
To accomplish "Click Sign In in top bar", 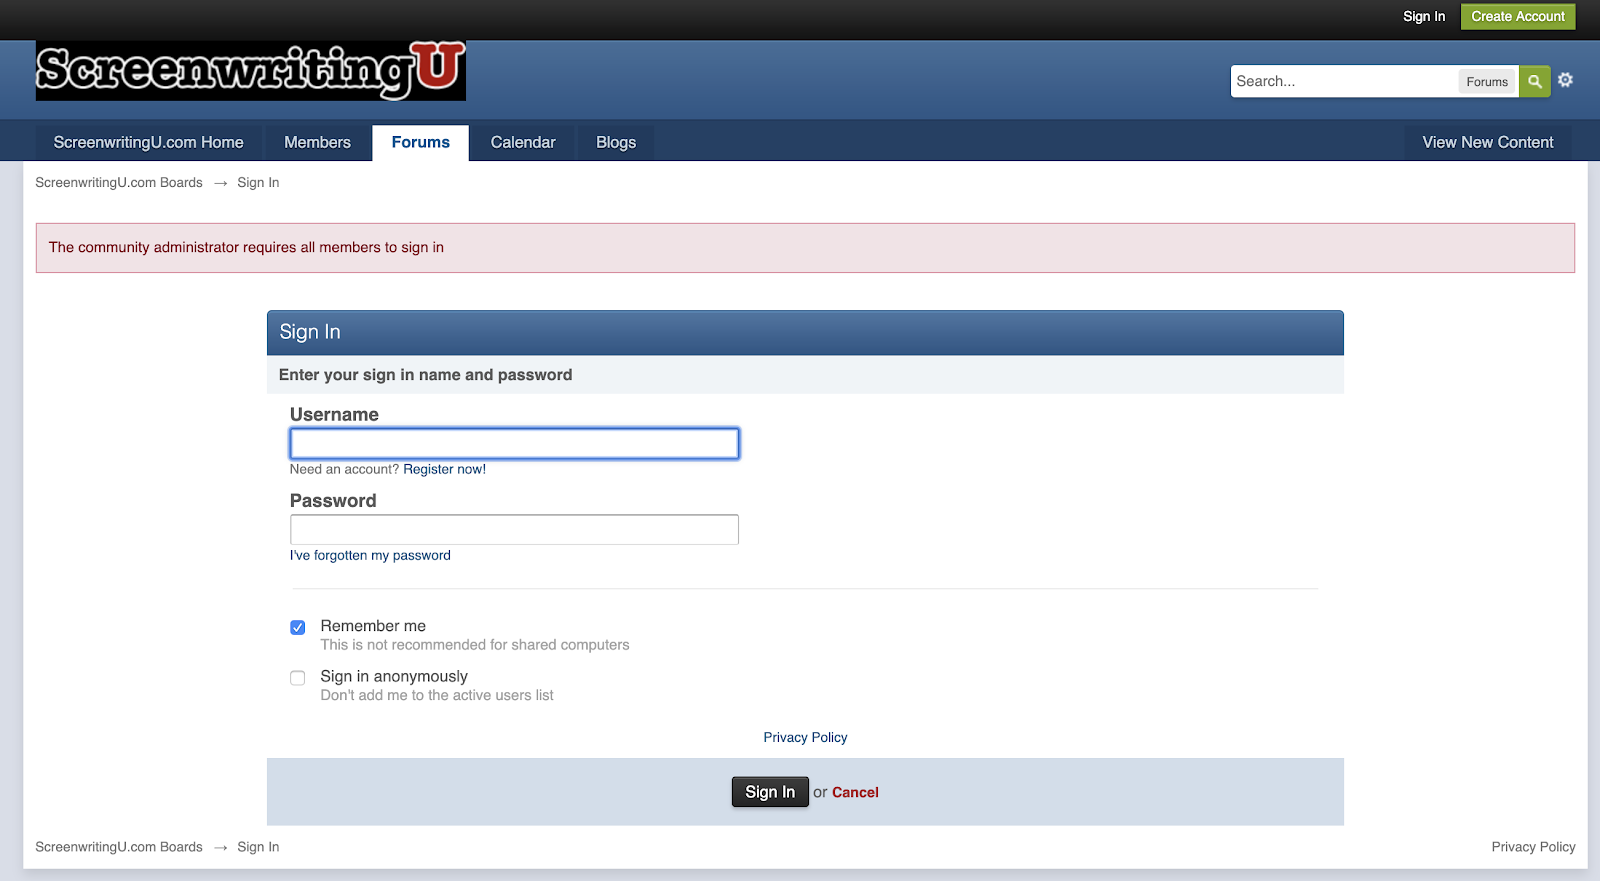I will (x=1423, y=17).
